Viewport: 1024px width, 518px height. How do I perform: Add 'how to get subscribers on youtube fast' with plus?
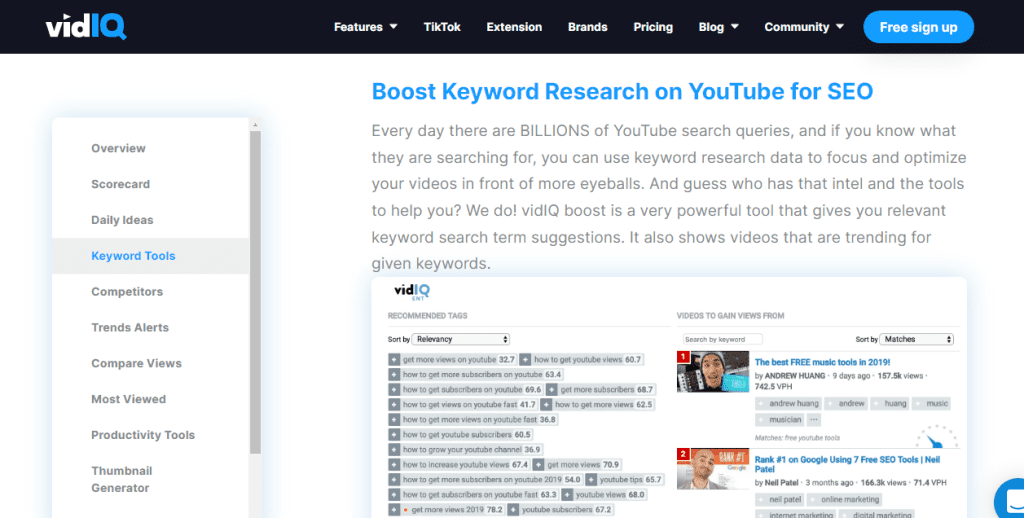tap(394, 495)
